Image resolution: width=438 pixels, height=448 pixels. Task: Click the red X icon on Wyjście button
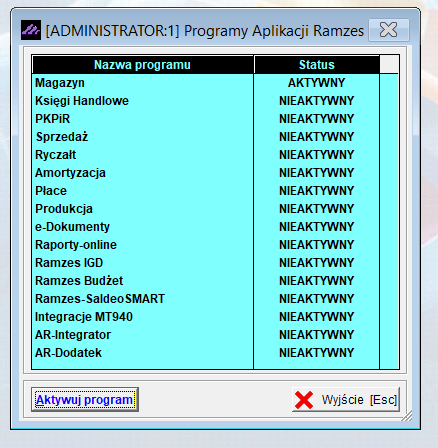click(x=304, y=400)
